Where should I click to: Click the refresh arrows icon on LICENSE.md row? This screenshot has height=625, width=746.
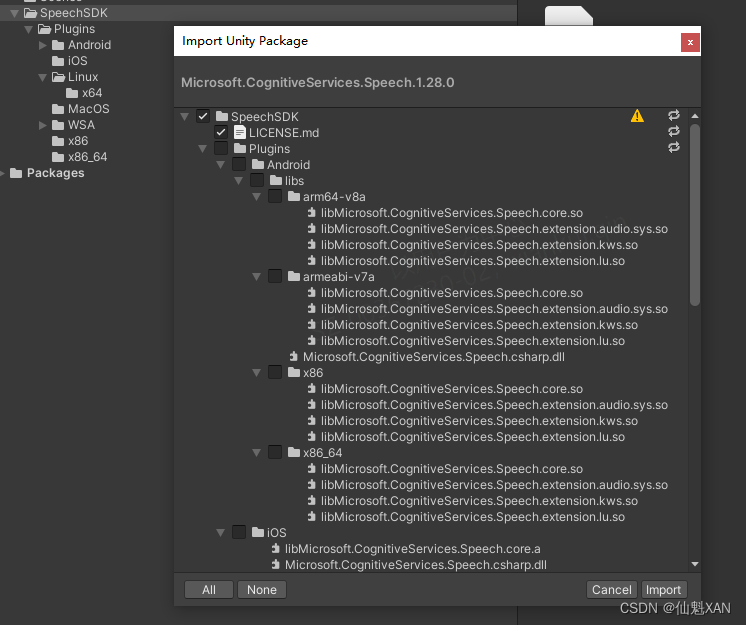tap(674, 131)
